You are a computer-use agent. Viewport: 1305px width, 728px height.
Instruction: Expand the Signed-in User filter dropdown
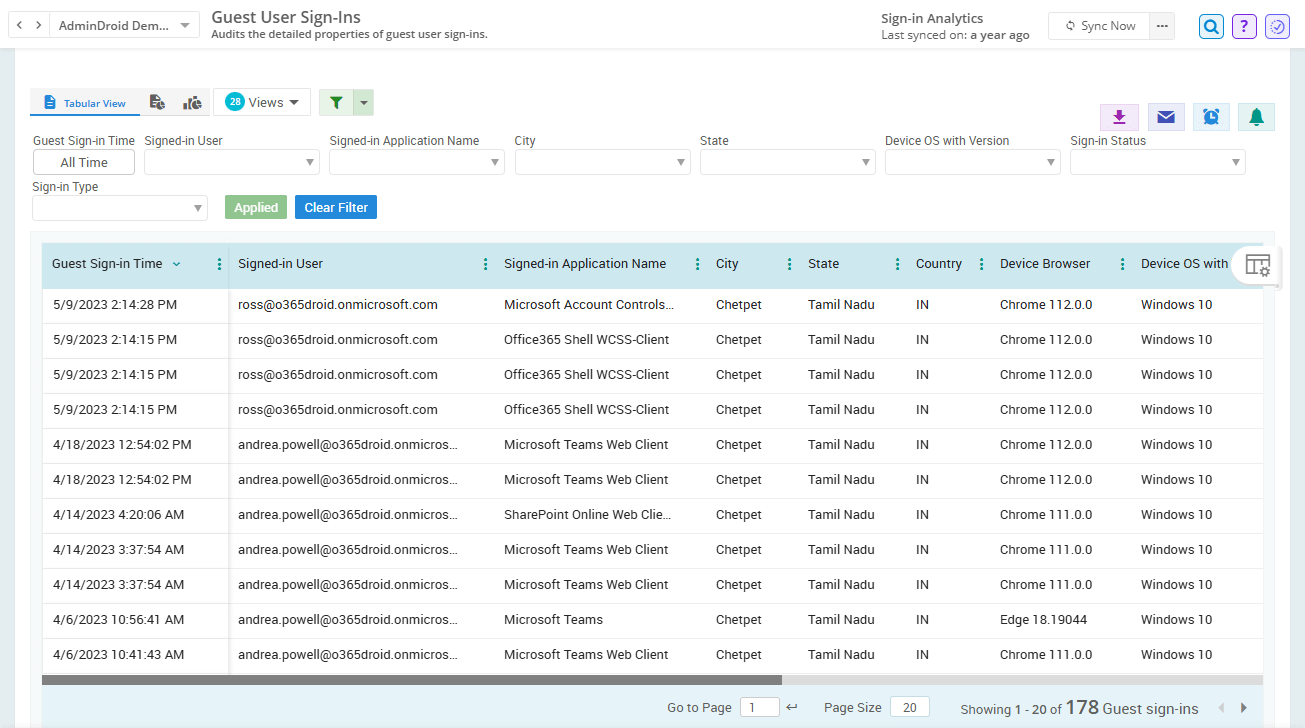[x=231, y=162]
